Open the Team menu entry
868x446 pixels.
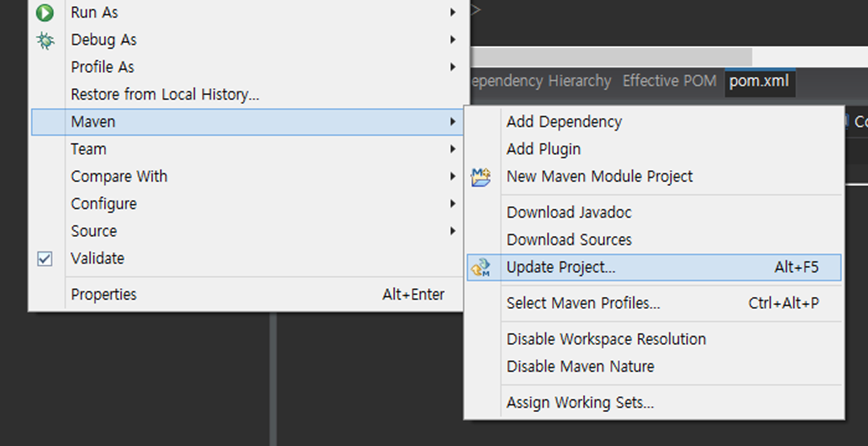(x=247, y=149)
